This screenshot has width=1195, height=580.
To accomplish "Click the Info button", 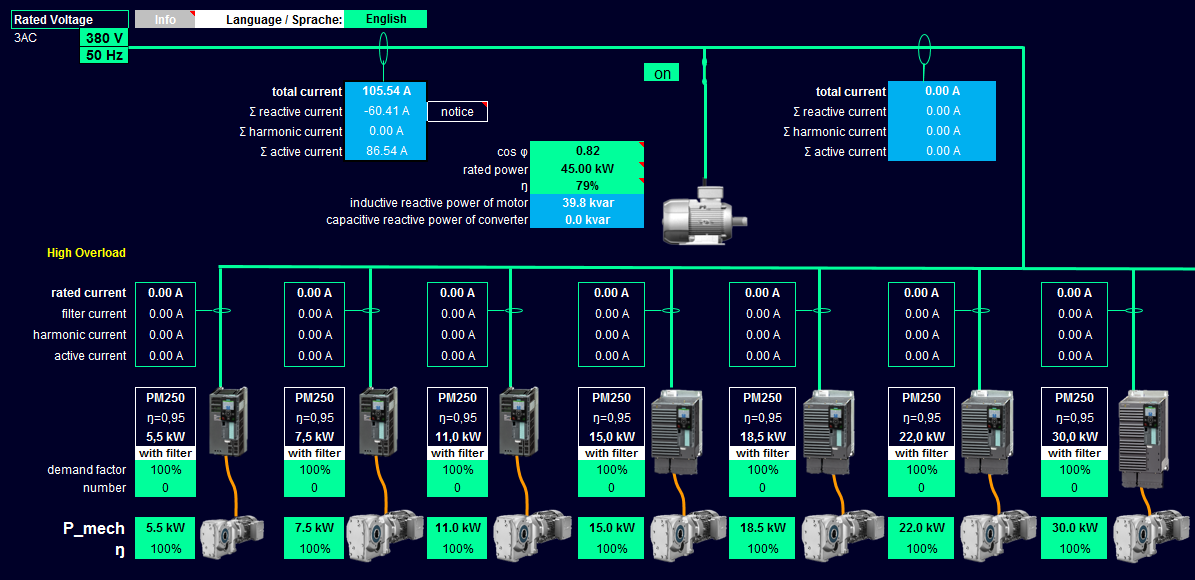I will (x=165, y=19).
